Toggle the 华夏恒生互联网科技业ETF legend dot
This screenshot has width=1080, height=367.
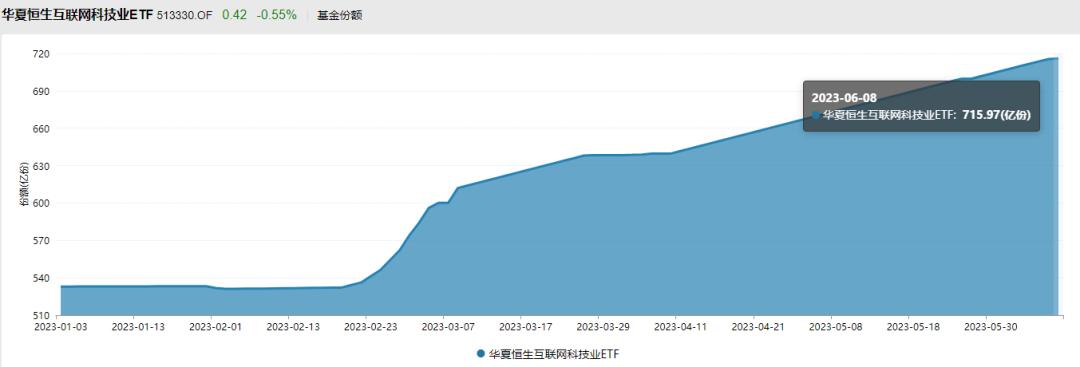coord(480,353)
